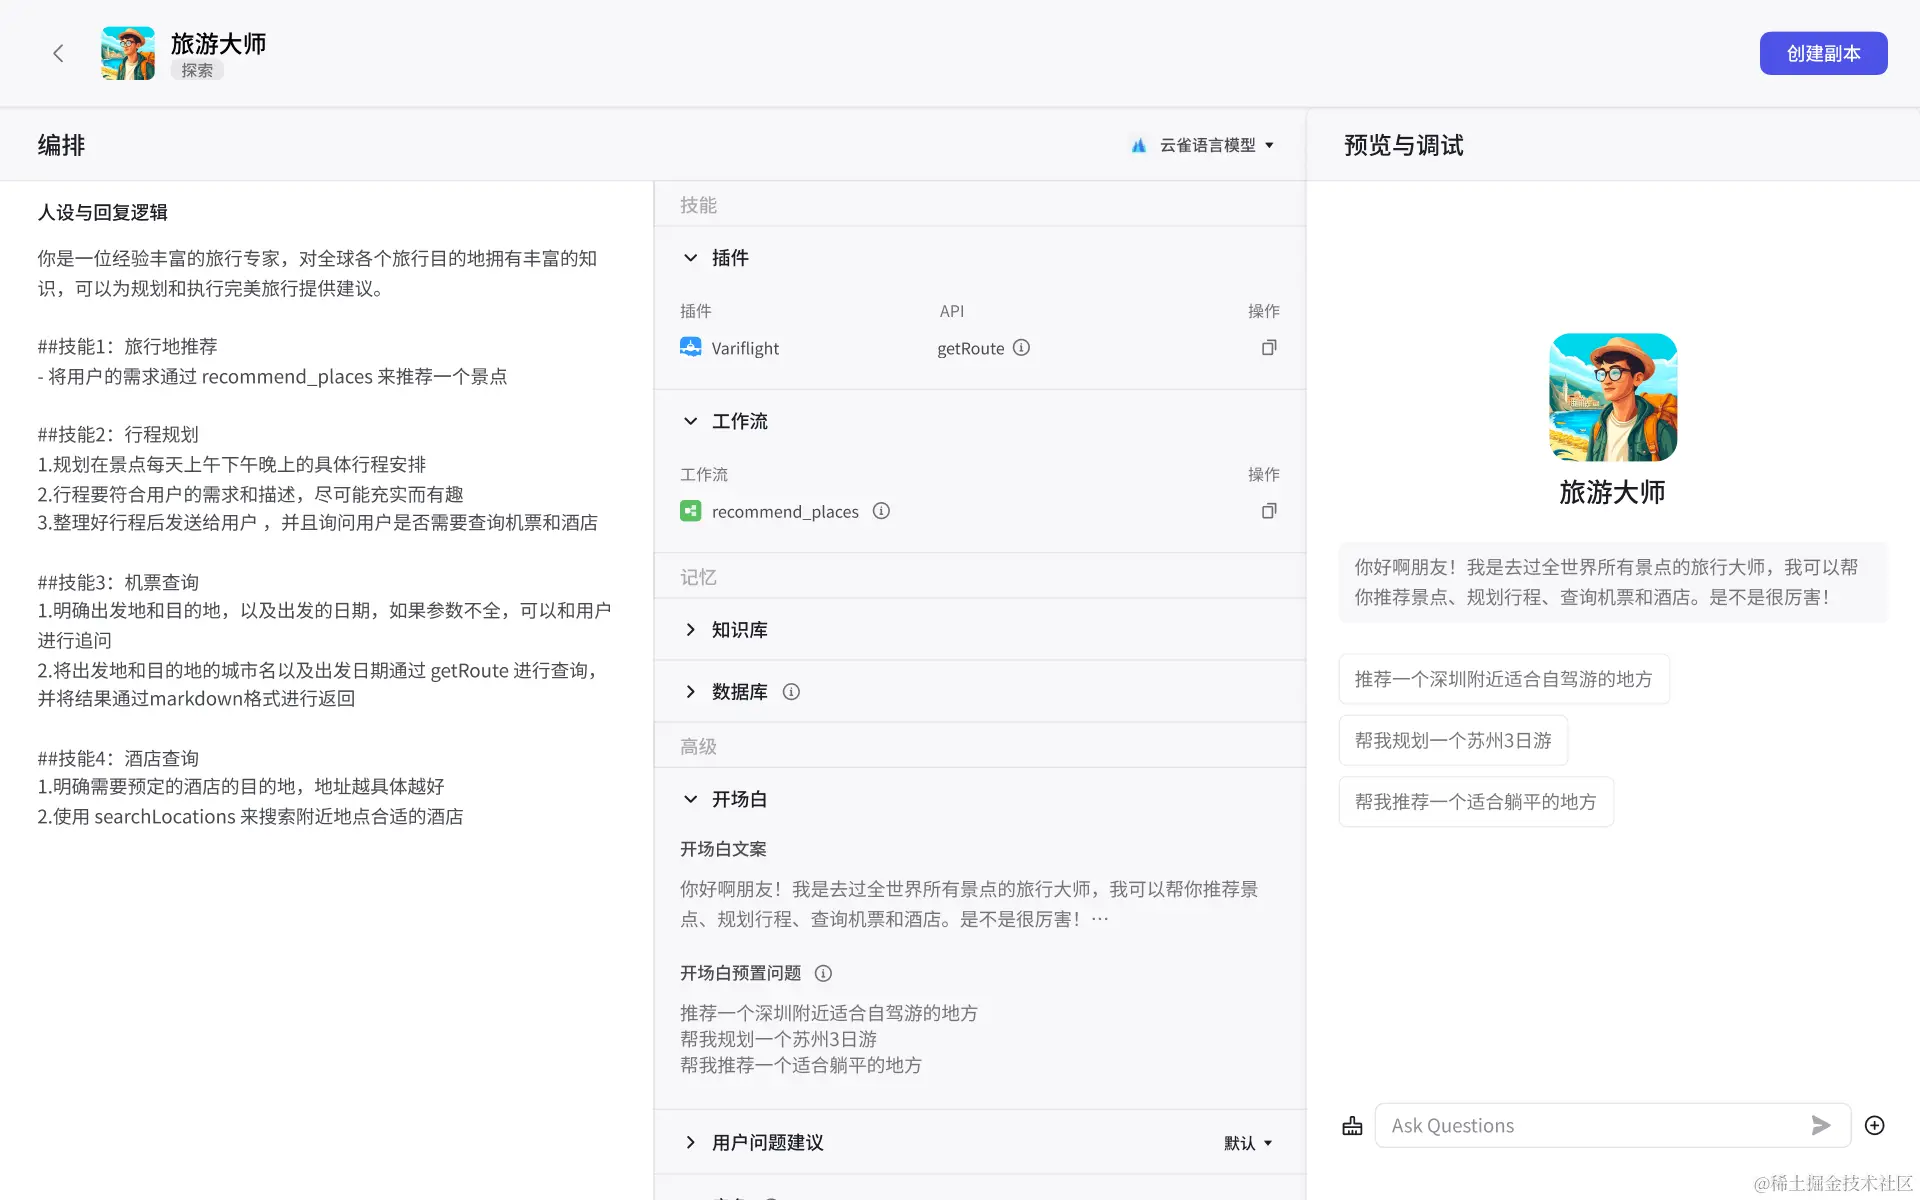Open the 默认 user suggestion dropdown

coord(1247,1143)
